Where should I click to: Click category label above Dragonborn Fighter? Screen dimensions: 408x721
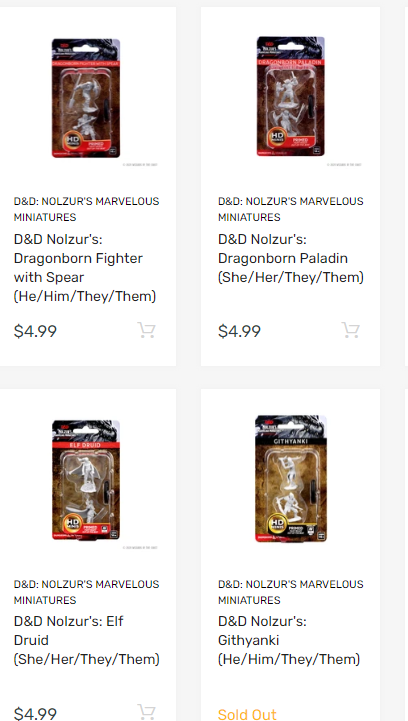click(x=86, y=209)
